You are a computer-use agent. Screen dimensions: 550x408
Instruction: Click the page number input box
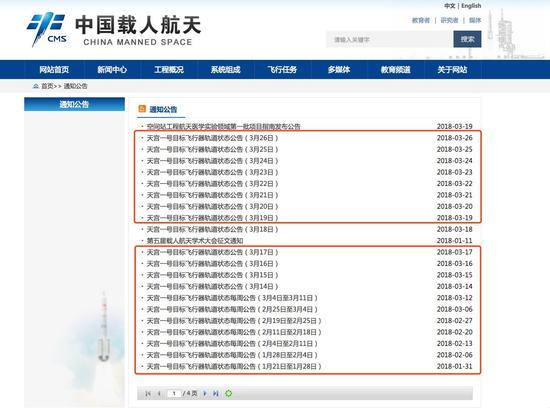174,394
